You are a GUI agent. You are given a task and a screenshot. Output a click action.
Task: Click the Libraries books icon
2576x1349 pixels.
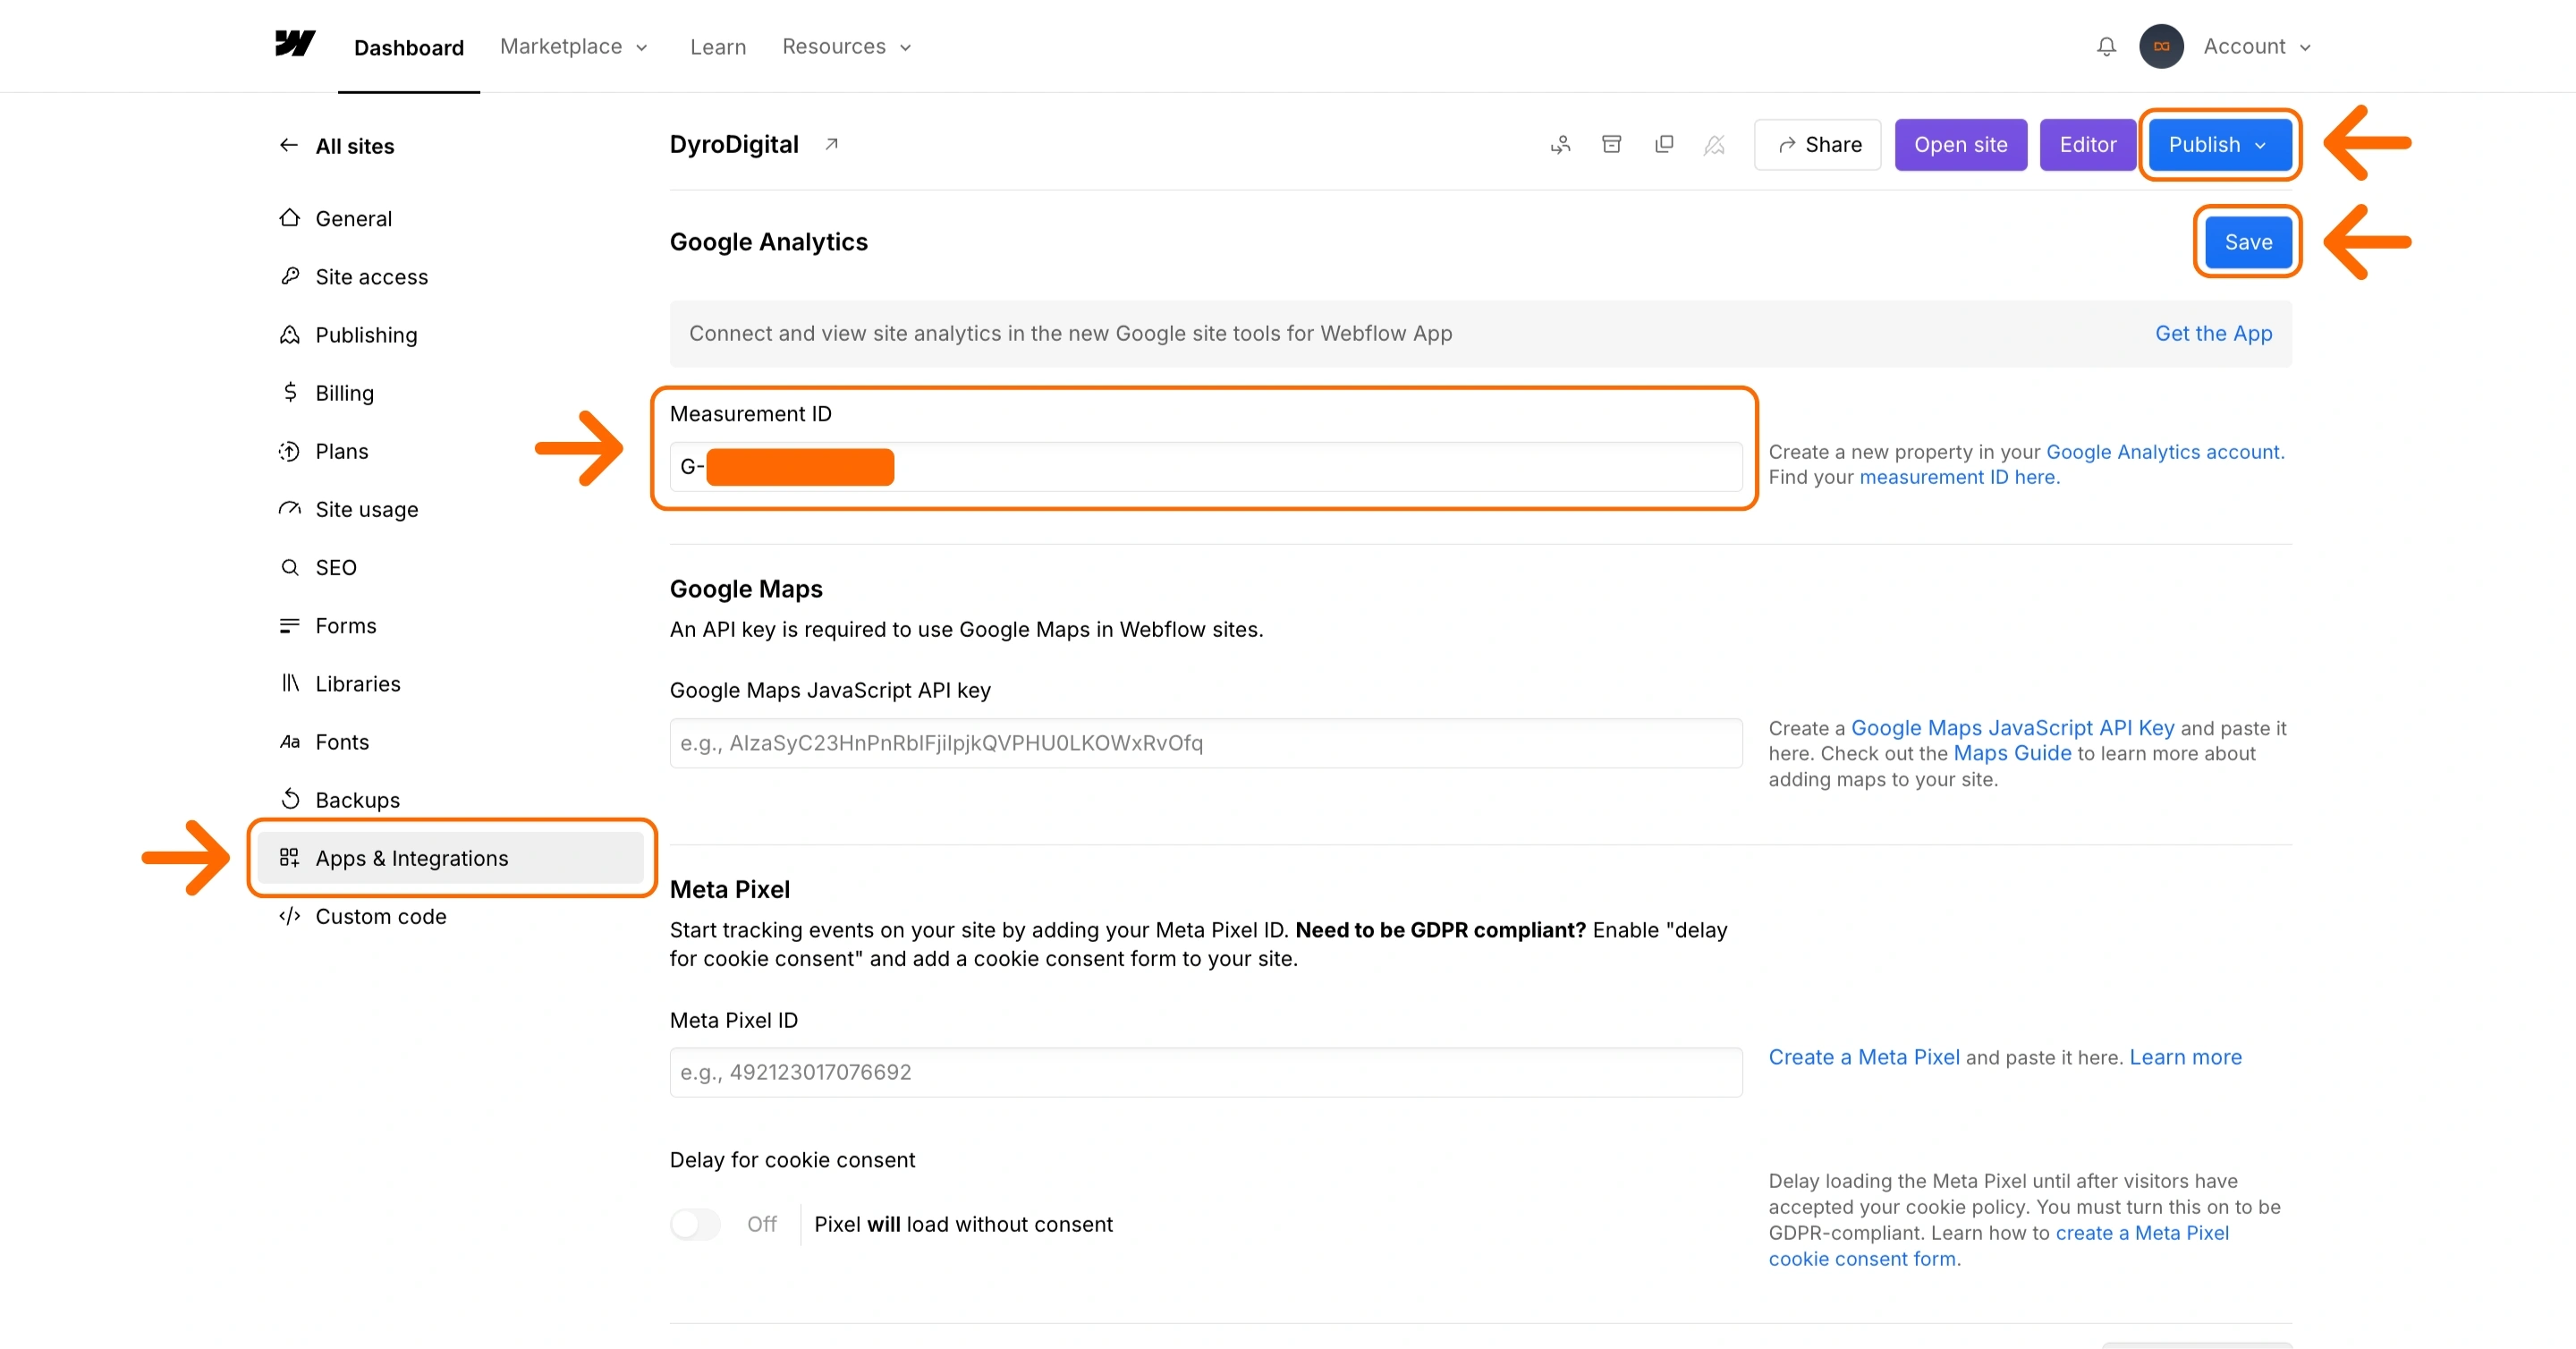tap(290, 682)
